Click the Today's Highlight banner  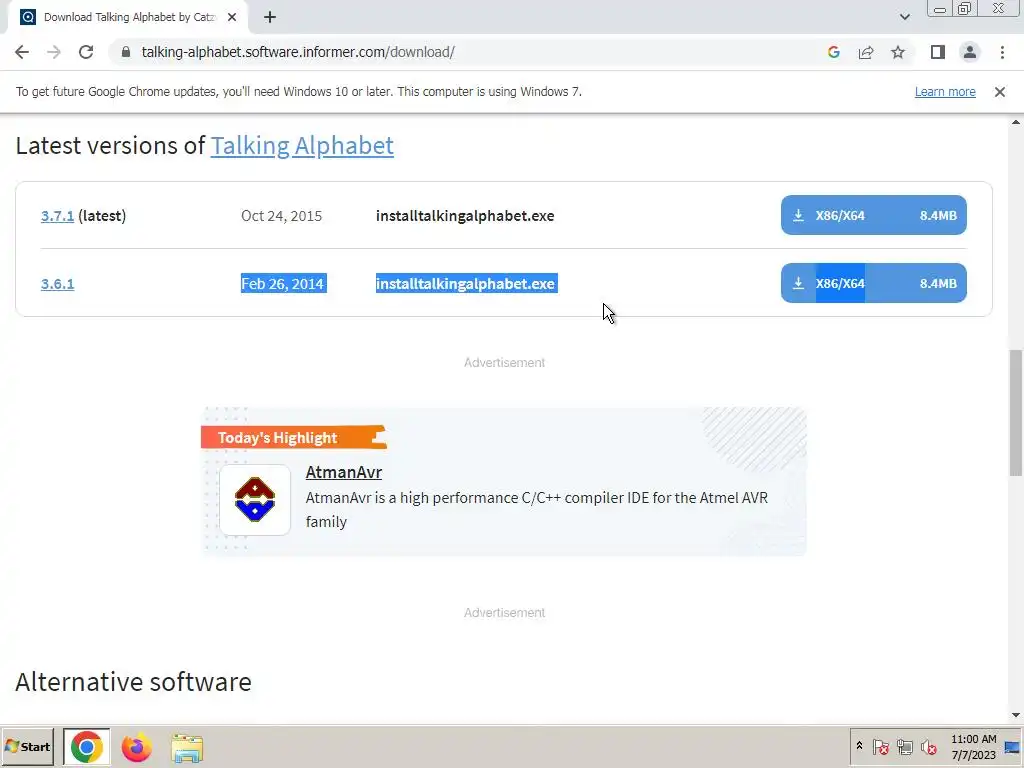293,438
